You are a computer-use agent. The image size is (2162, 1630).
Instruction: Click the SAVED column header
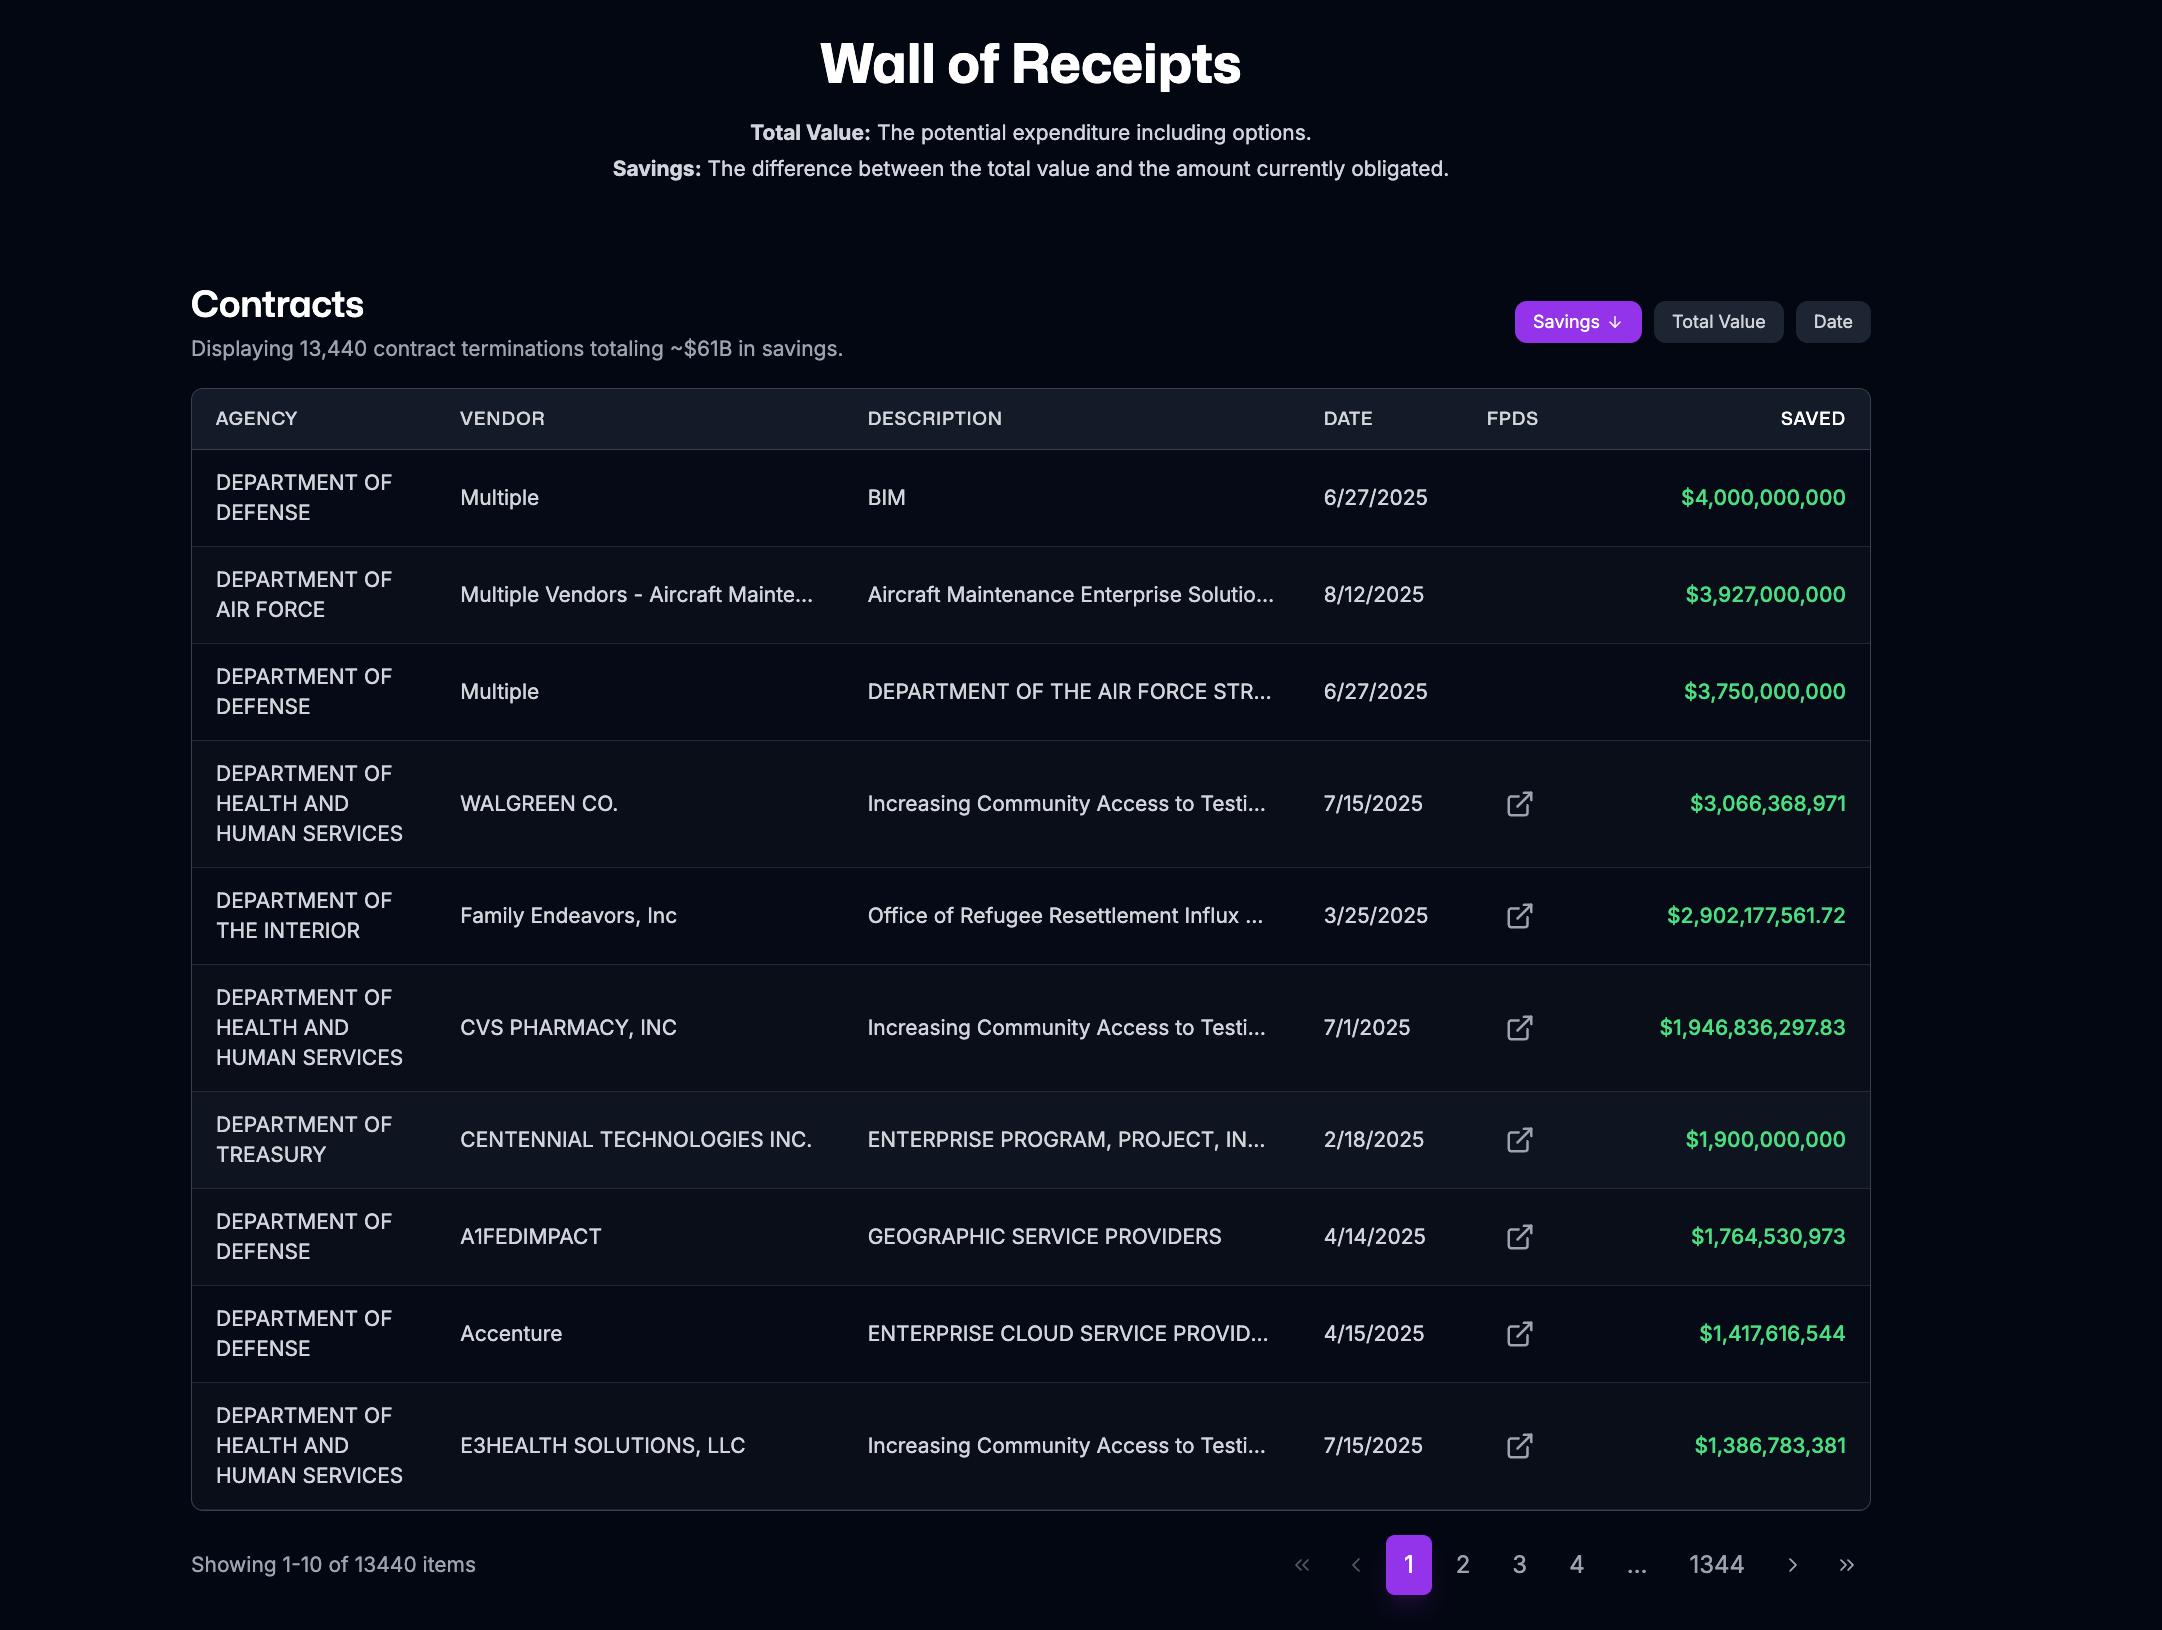pos(1811,419)
